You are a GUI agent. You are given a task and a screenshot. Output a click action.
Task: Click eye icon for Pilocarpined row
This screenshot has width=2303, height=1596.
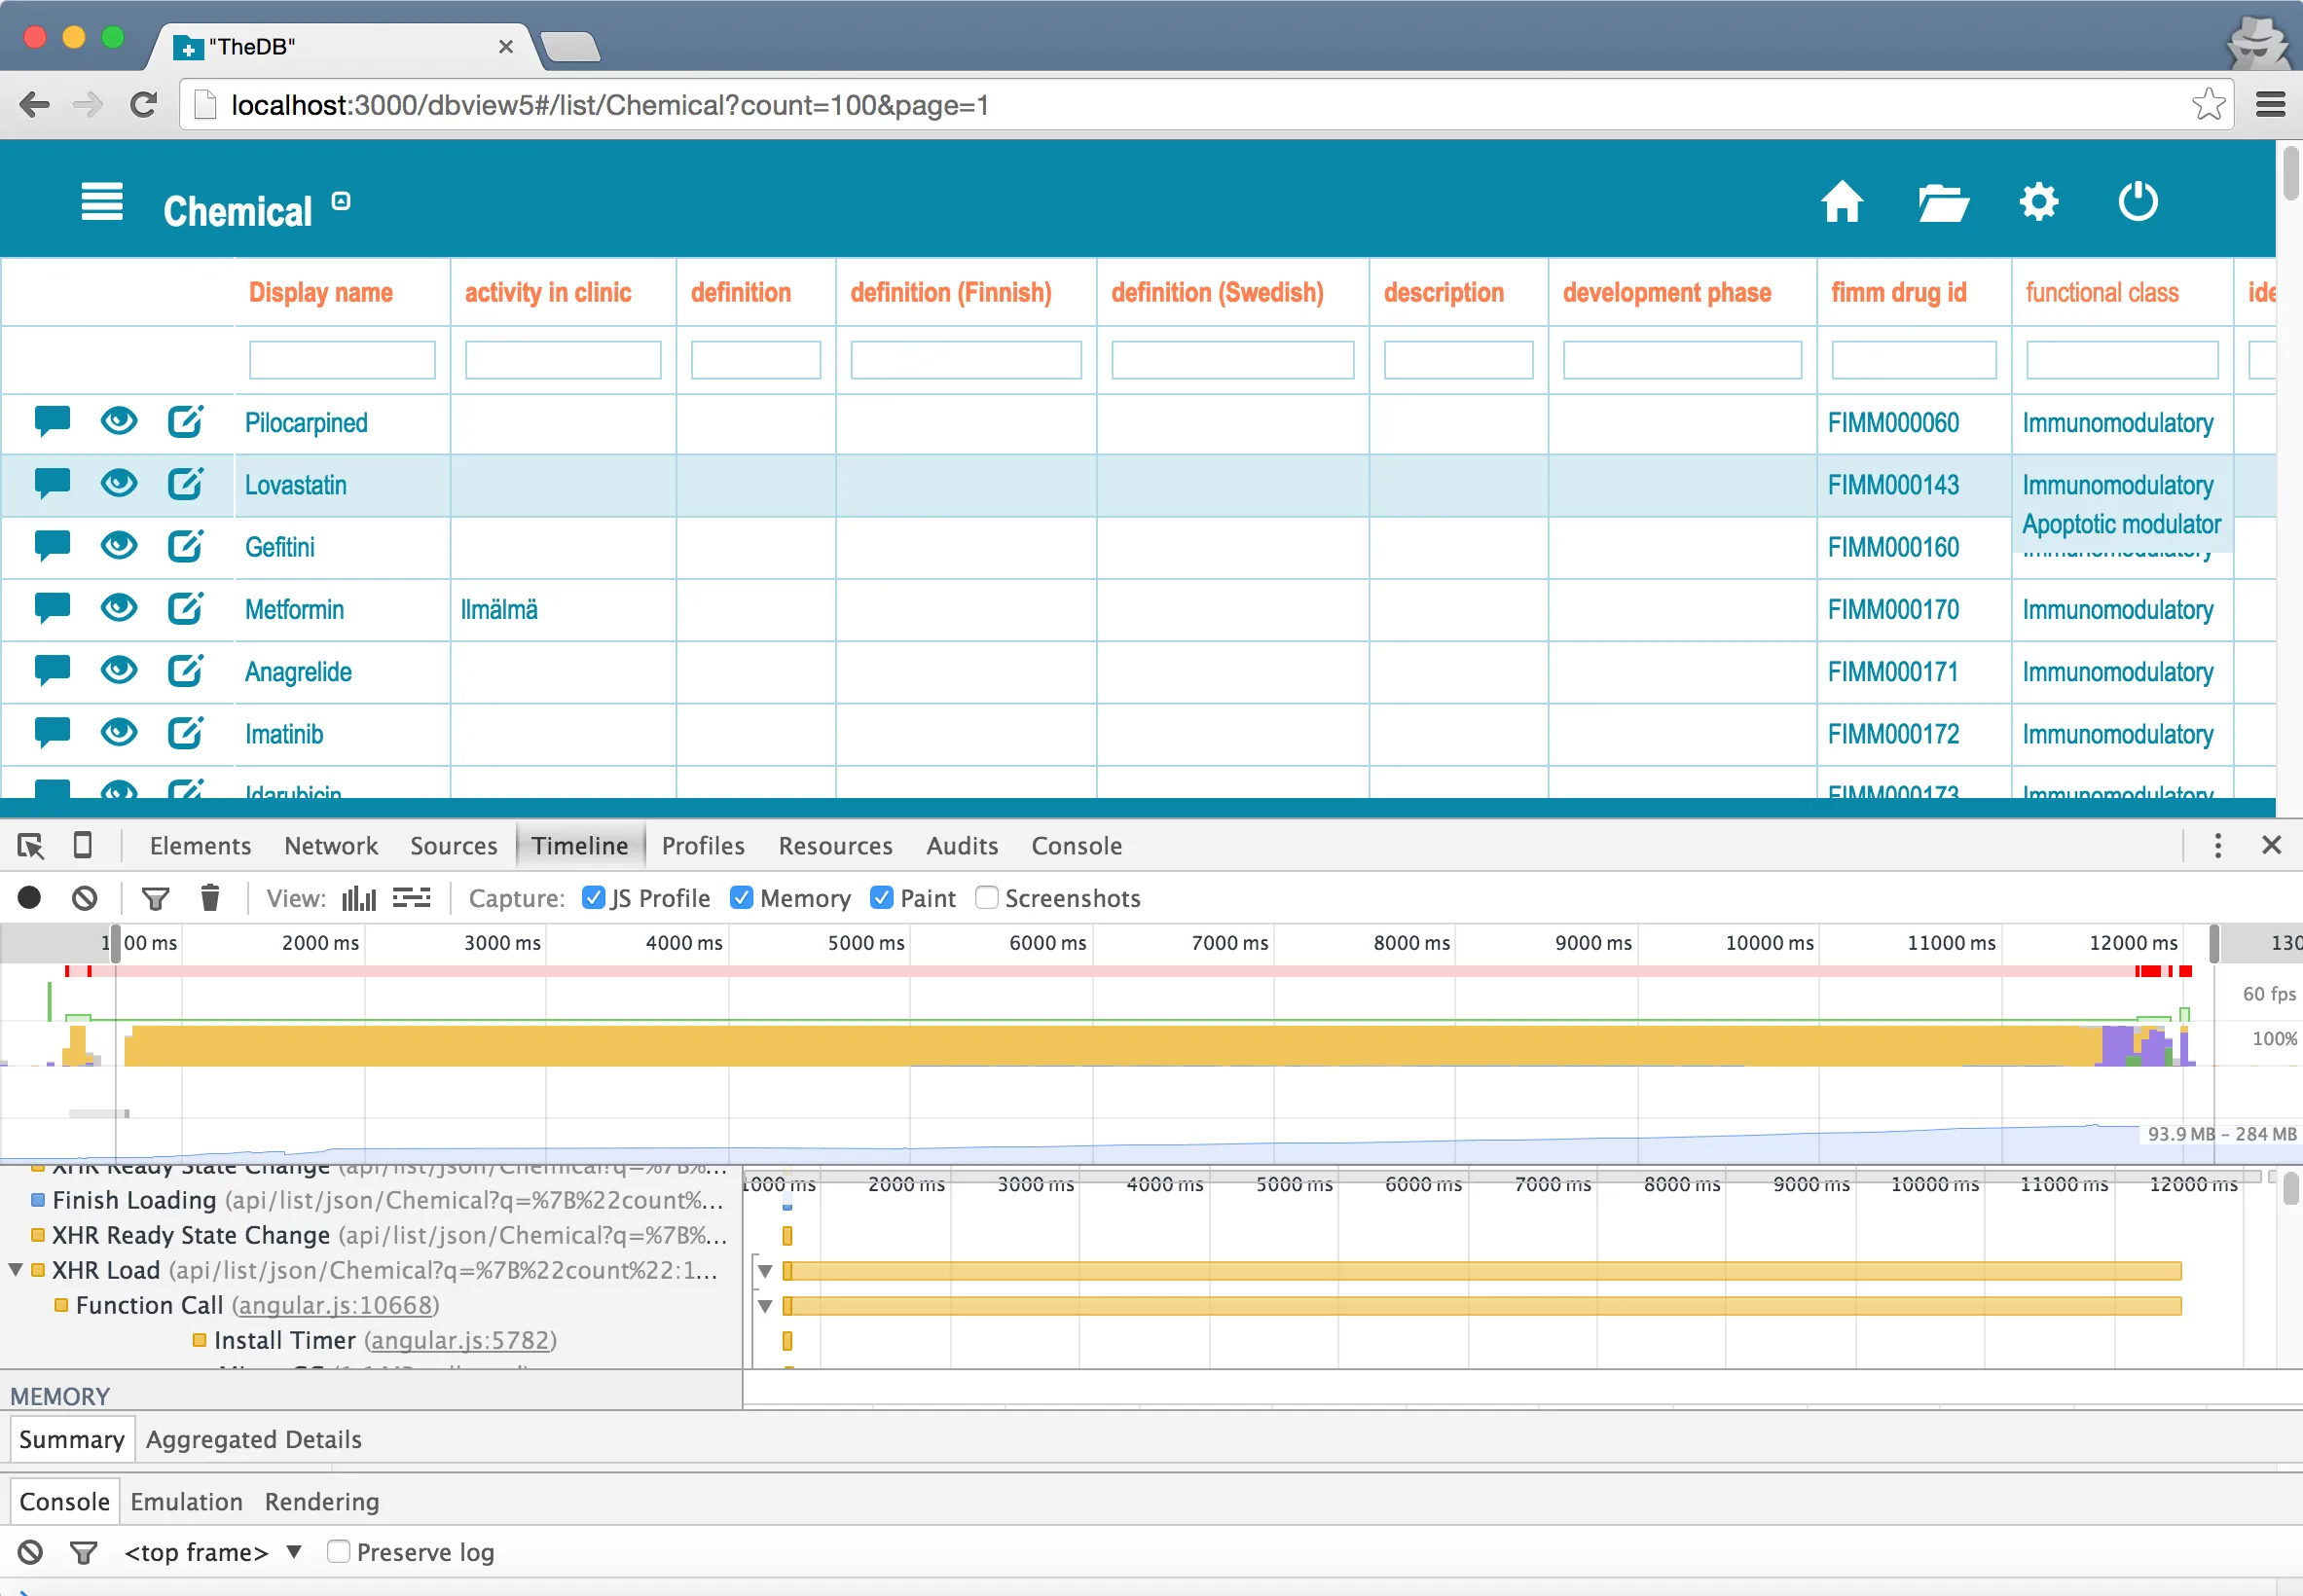point(119,421)
